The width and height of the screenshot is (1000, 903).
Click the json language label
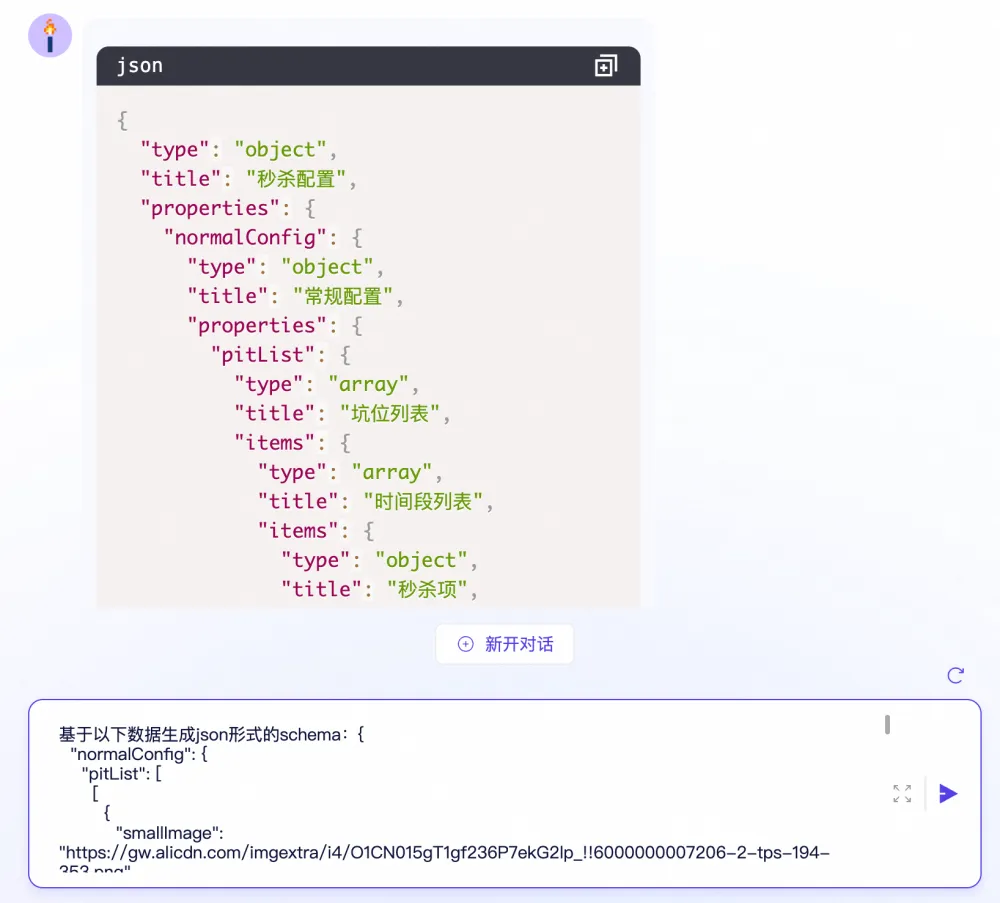click(140, 66)
